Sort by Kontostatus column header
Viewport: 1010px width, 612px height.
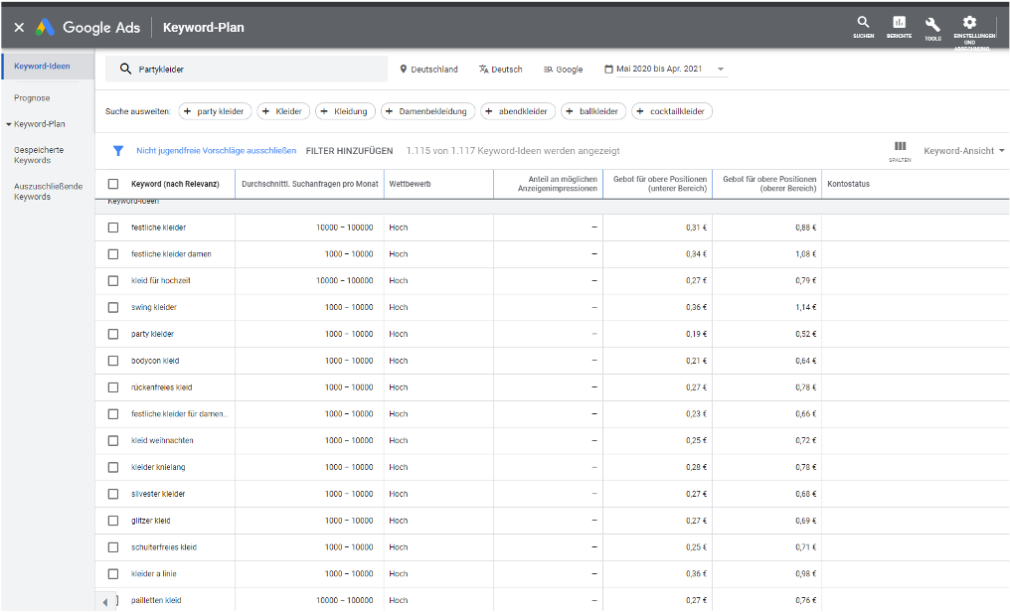click(x=848, y=184)
